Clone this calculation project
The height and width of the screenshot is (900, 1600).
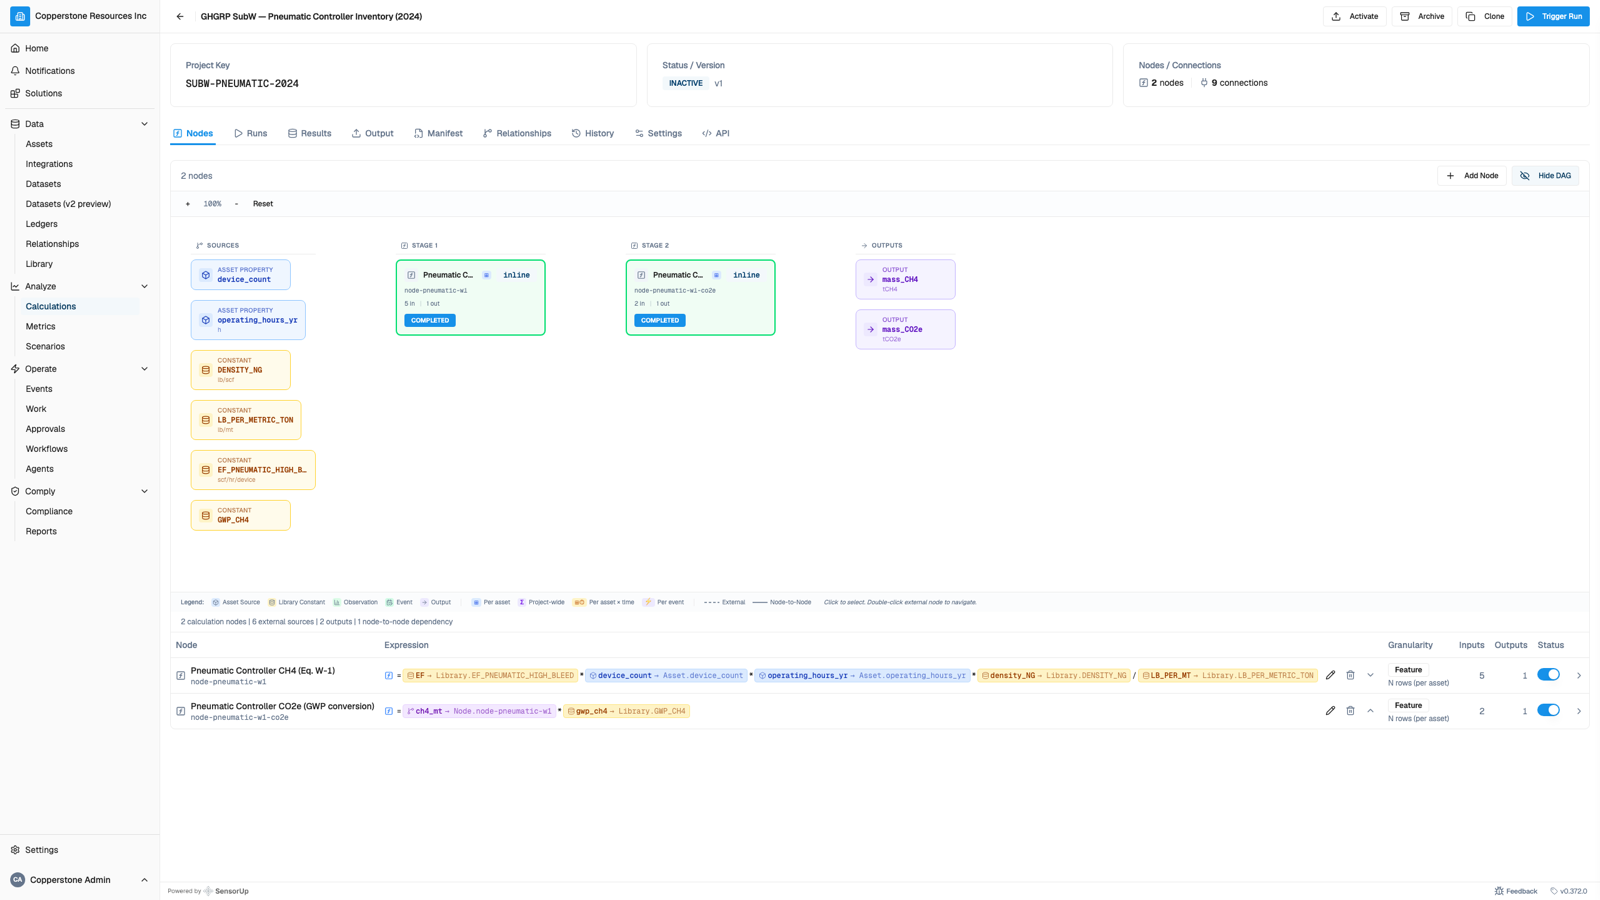pyautogui.click(x=1485, y=16)
